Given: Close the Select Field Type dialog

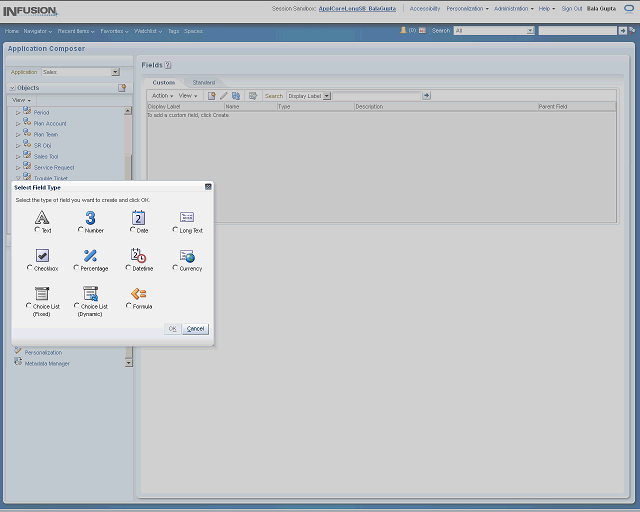Looking at the screenshot, I should pos(208,187).
